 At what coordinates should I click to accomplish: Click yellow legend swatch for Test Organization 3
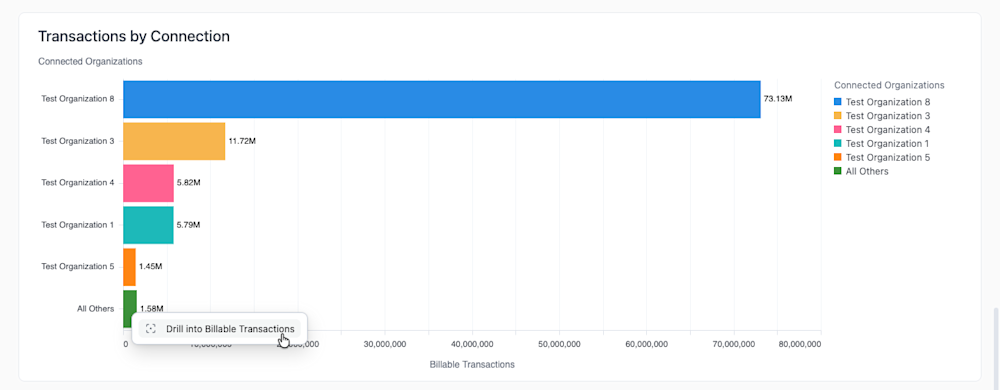tap(838, 116)
